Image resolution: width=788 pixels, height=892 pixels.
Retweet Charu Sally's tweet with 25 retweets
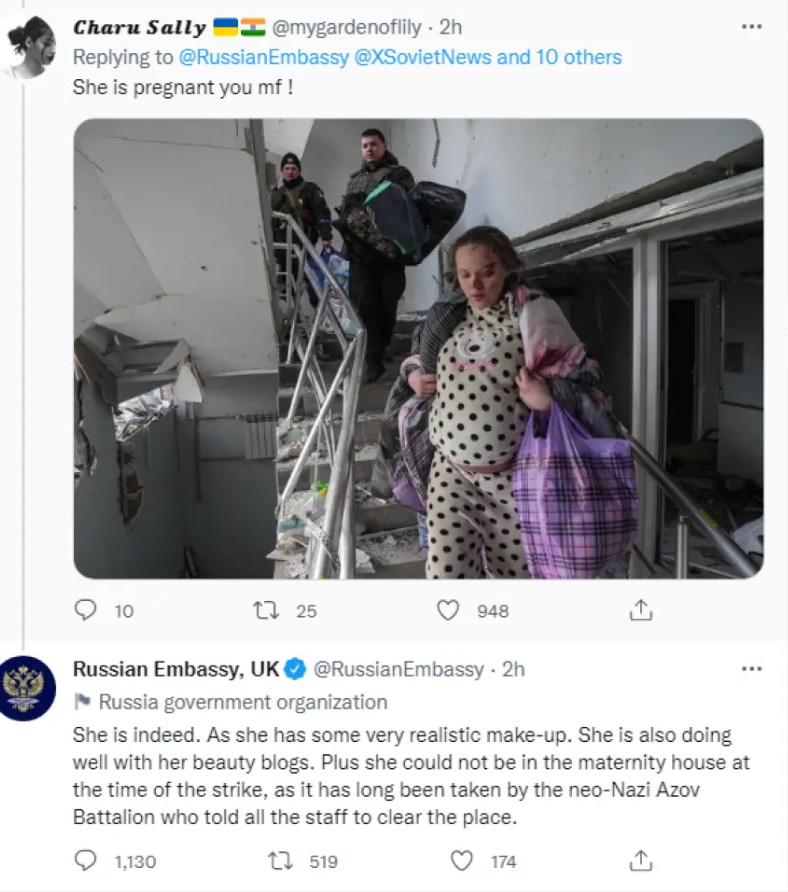click(x=266, y=610)
